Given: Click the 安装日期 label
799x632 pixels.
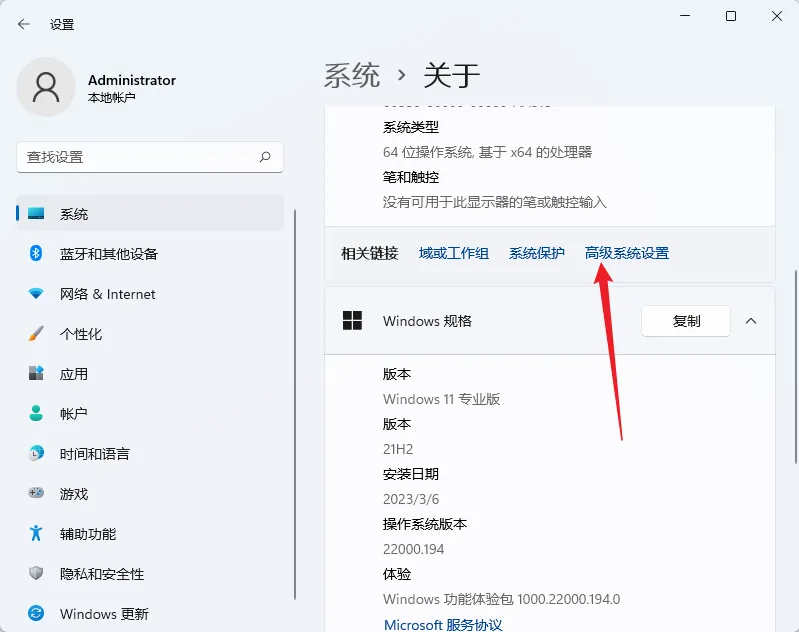Looking at the screenshot, I should (411, 474).
